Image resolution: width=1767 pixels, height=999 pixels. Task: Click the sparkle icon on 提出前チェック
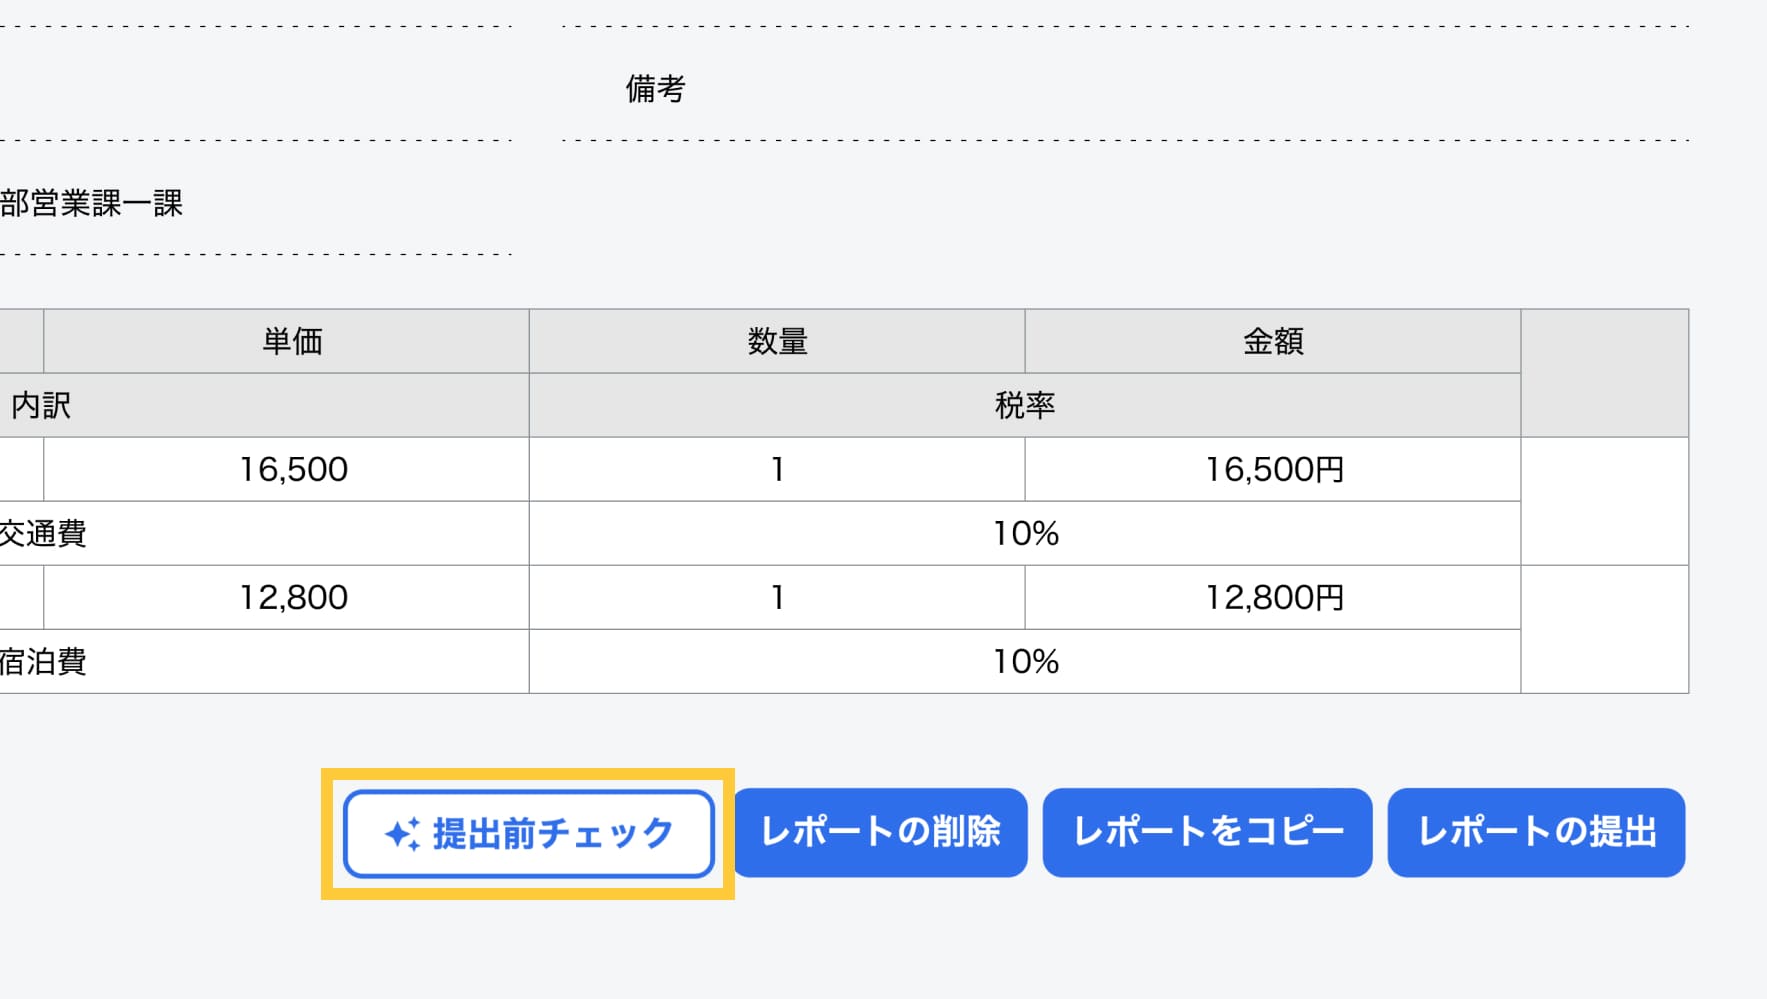coord(402,834)
